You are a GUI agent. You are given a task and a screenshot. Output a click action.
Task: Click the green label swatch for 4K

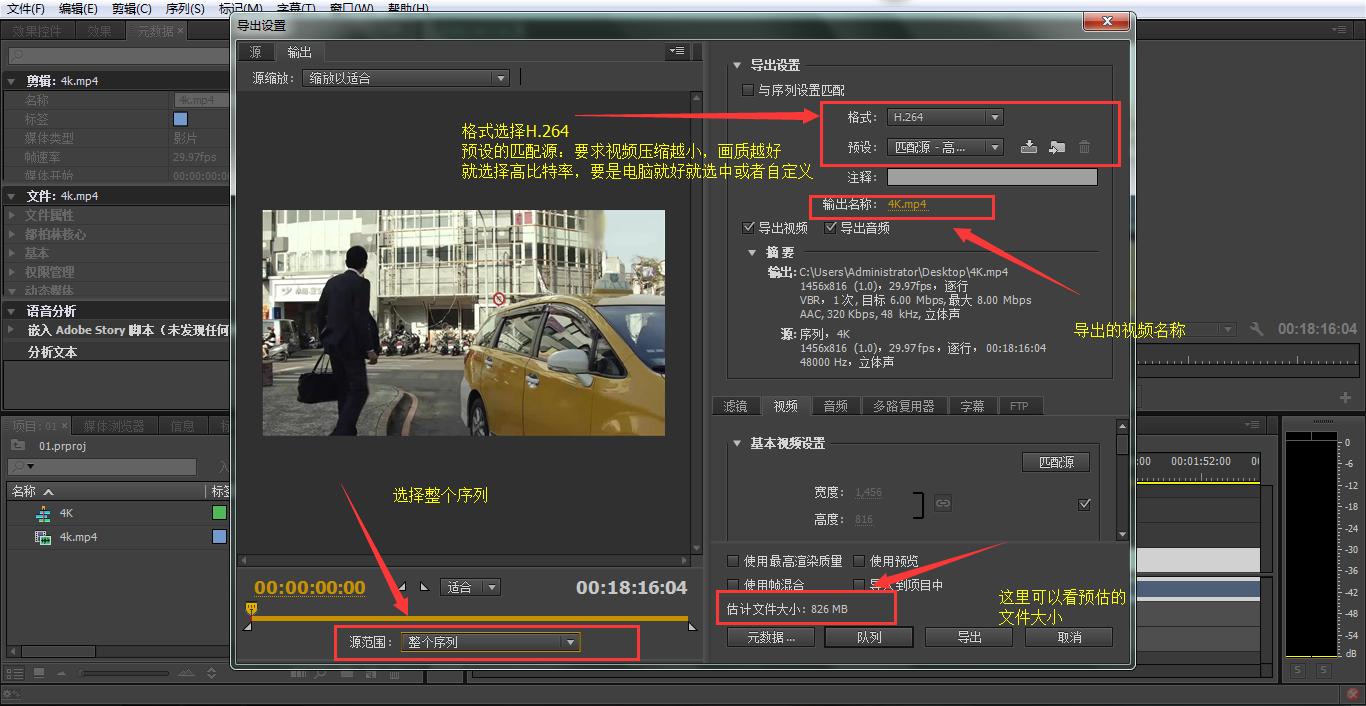point(219,514)
